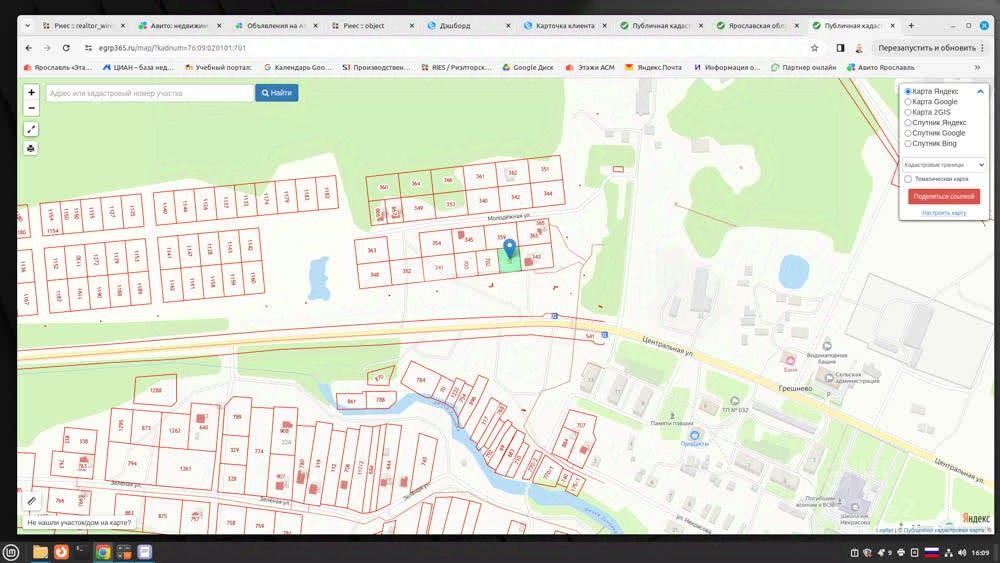
Task: Zoom in the map with plus button
Action: [31, 92]
